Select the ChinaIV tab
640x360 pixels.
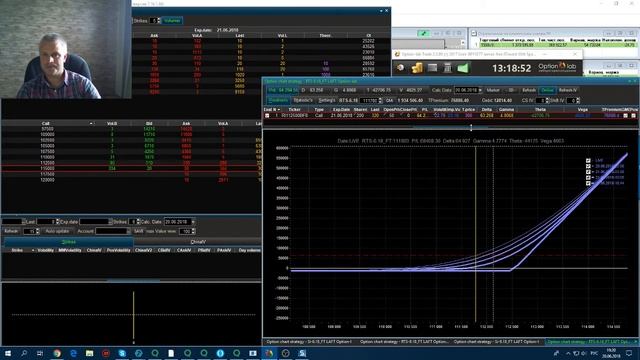198,242
